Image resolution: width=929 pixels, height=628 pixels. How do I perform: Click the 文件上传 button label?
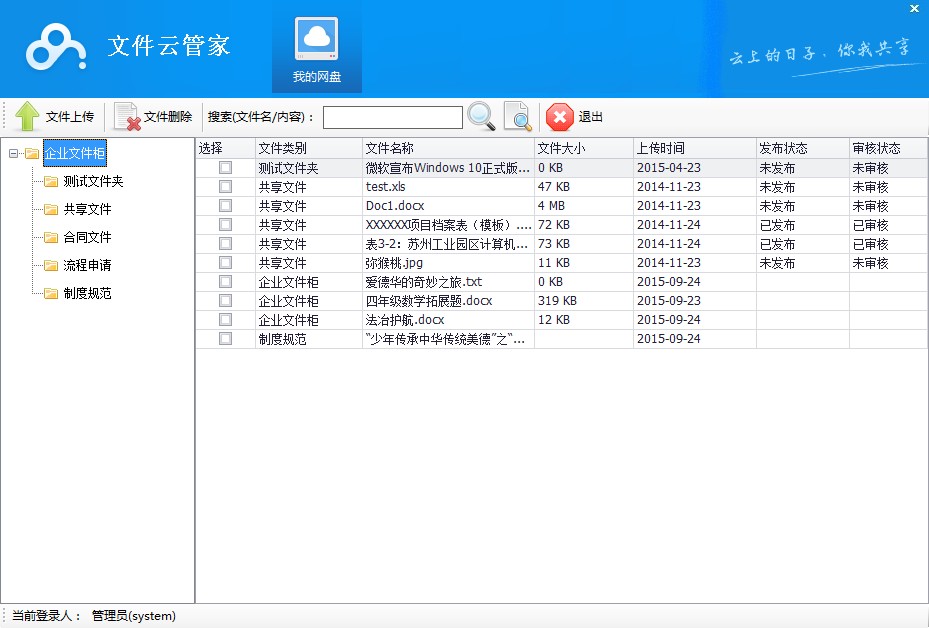(70, 117)
